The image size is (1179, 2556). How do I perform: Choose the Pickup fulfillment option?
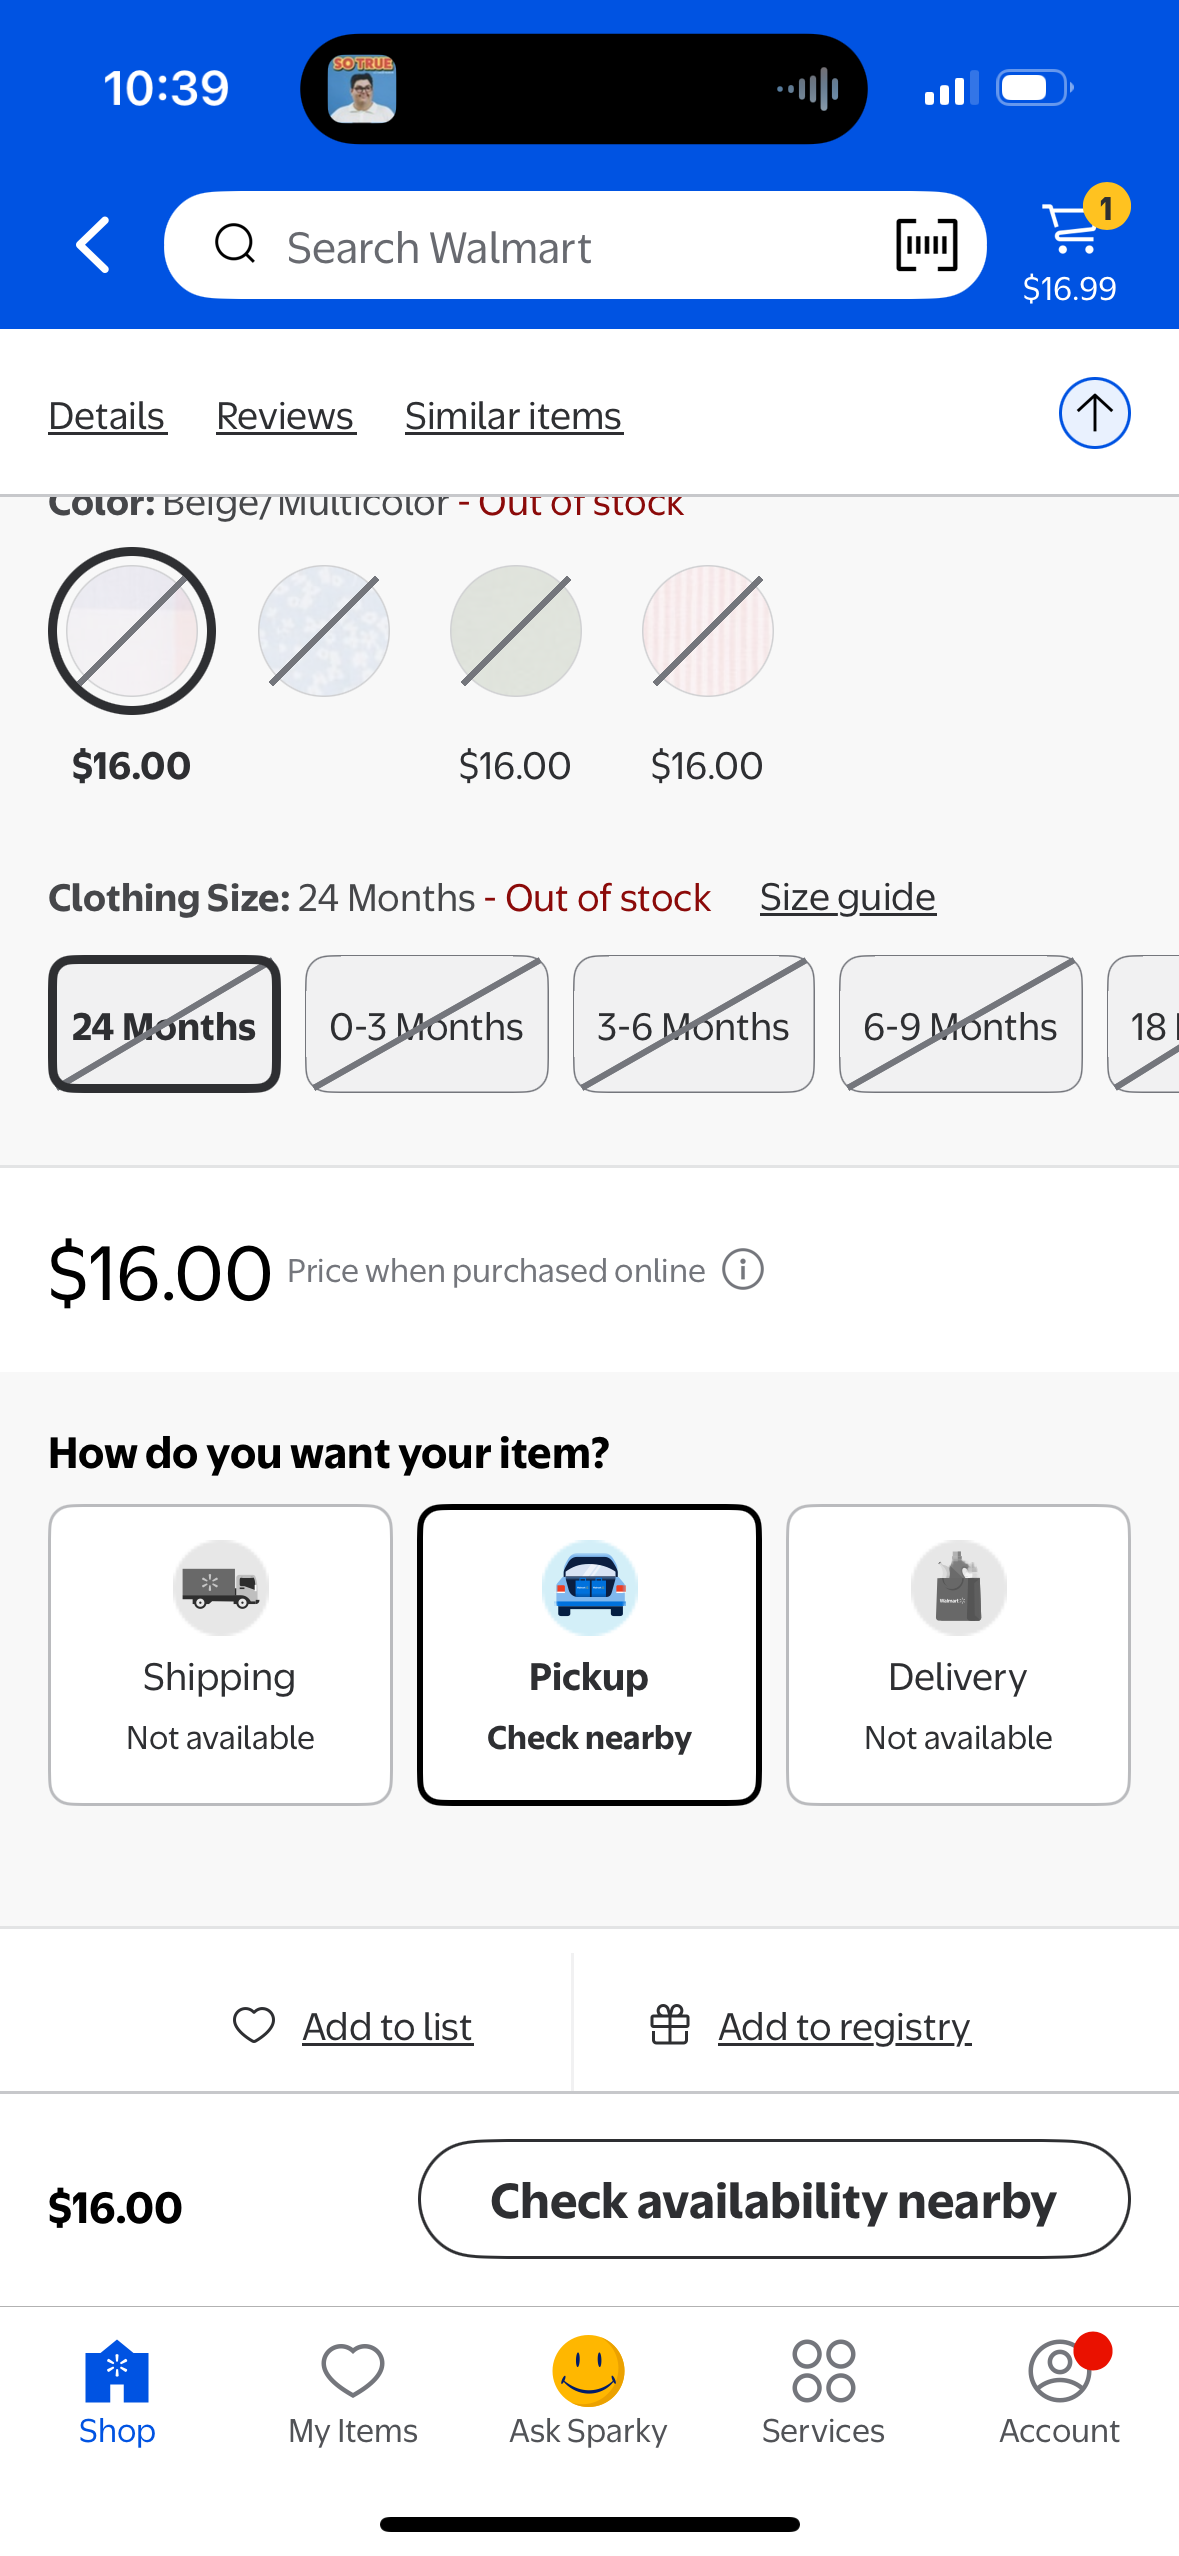click(x=589, y=1654)
